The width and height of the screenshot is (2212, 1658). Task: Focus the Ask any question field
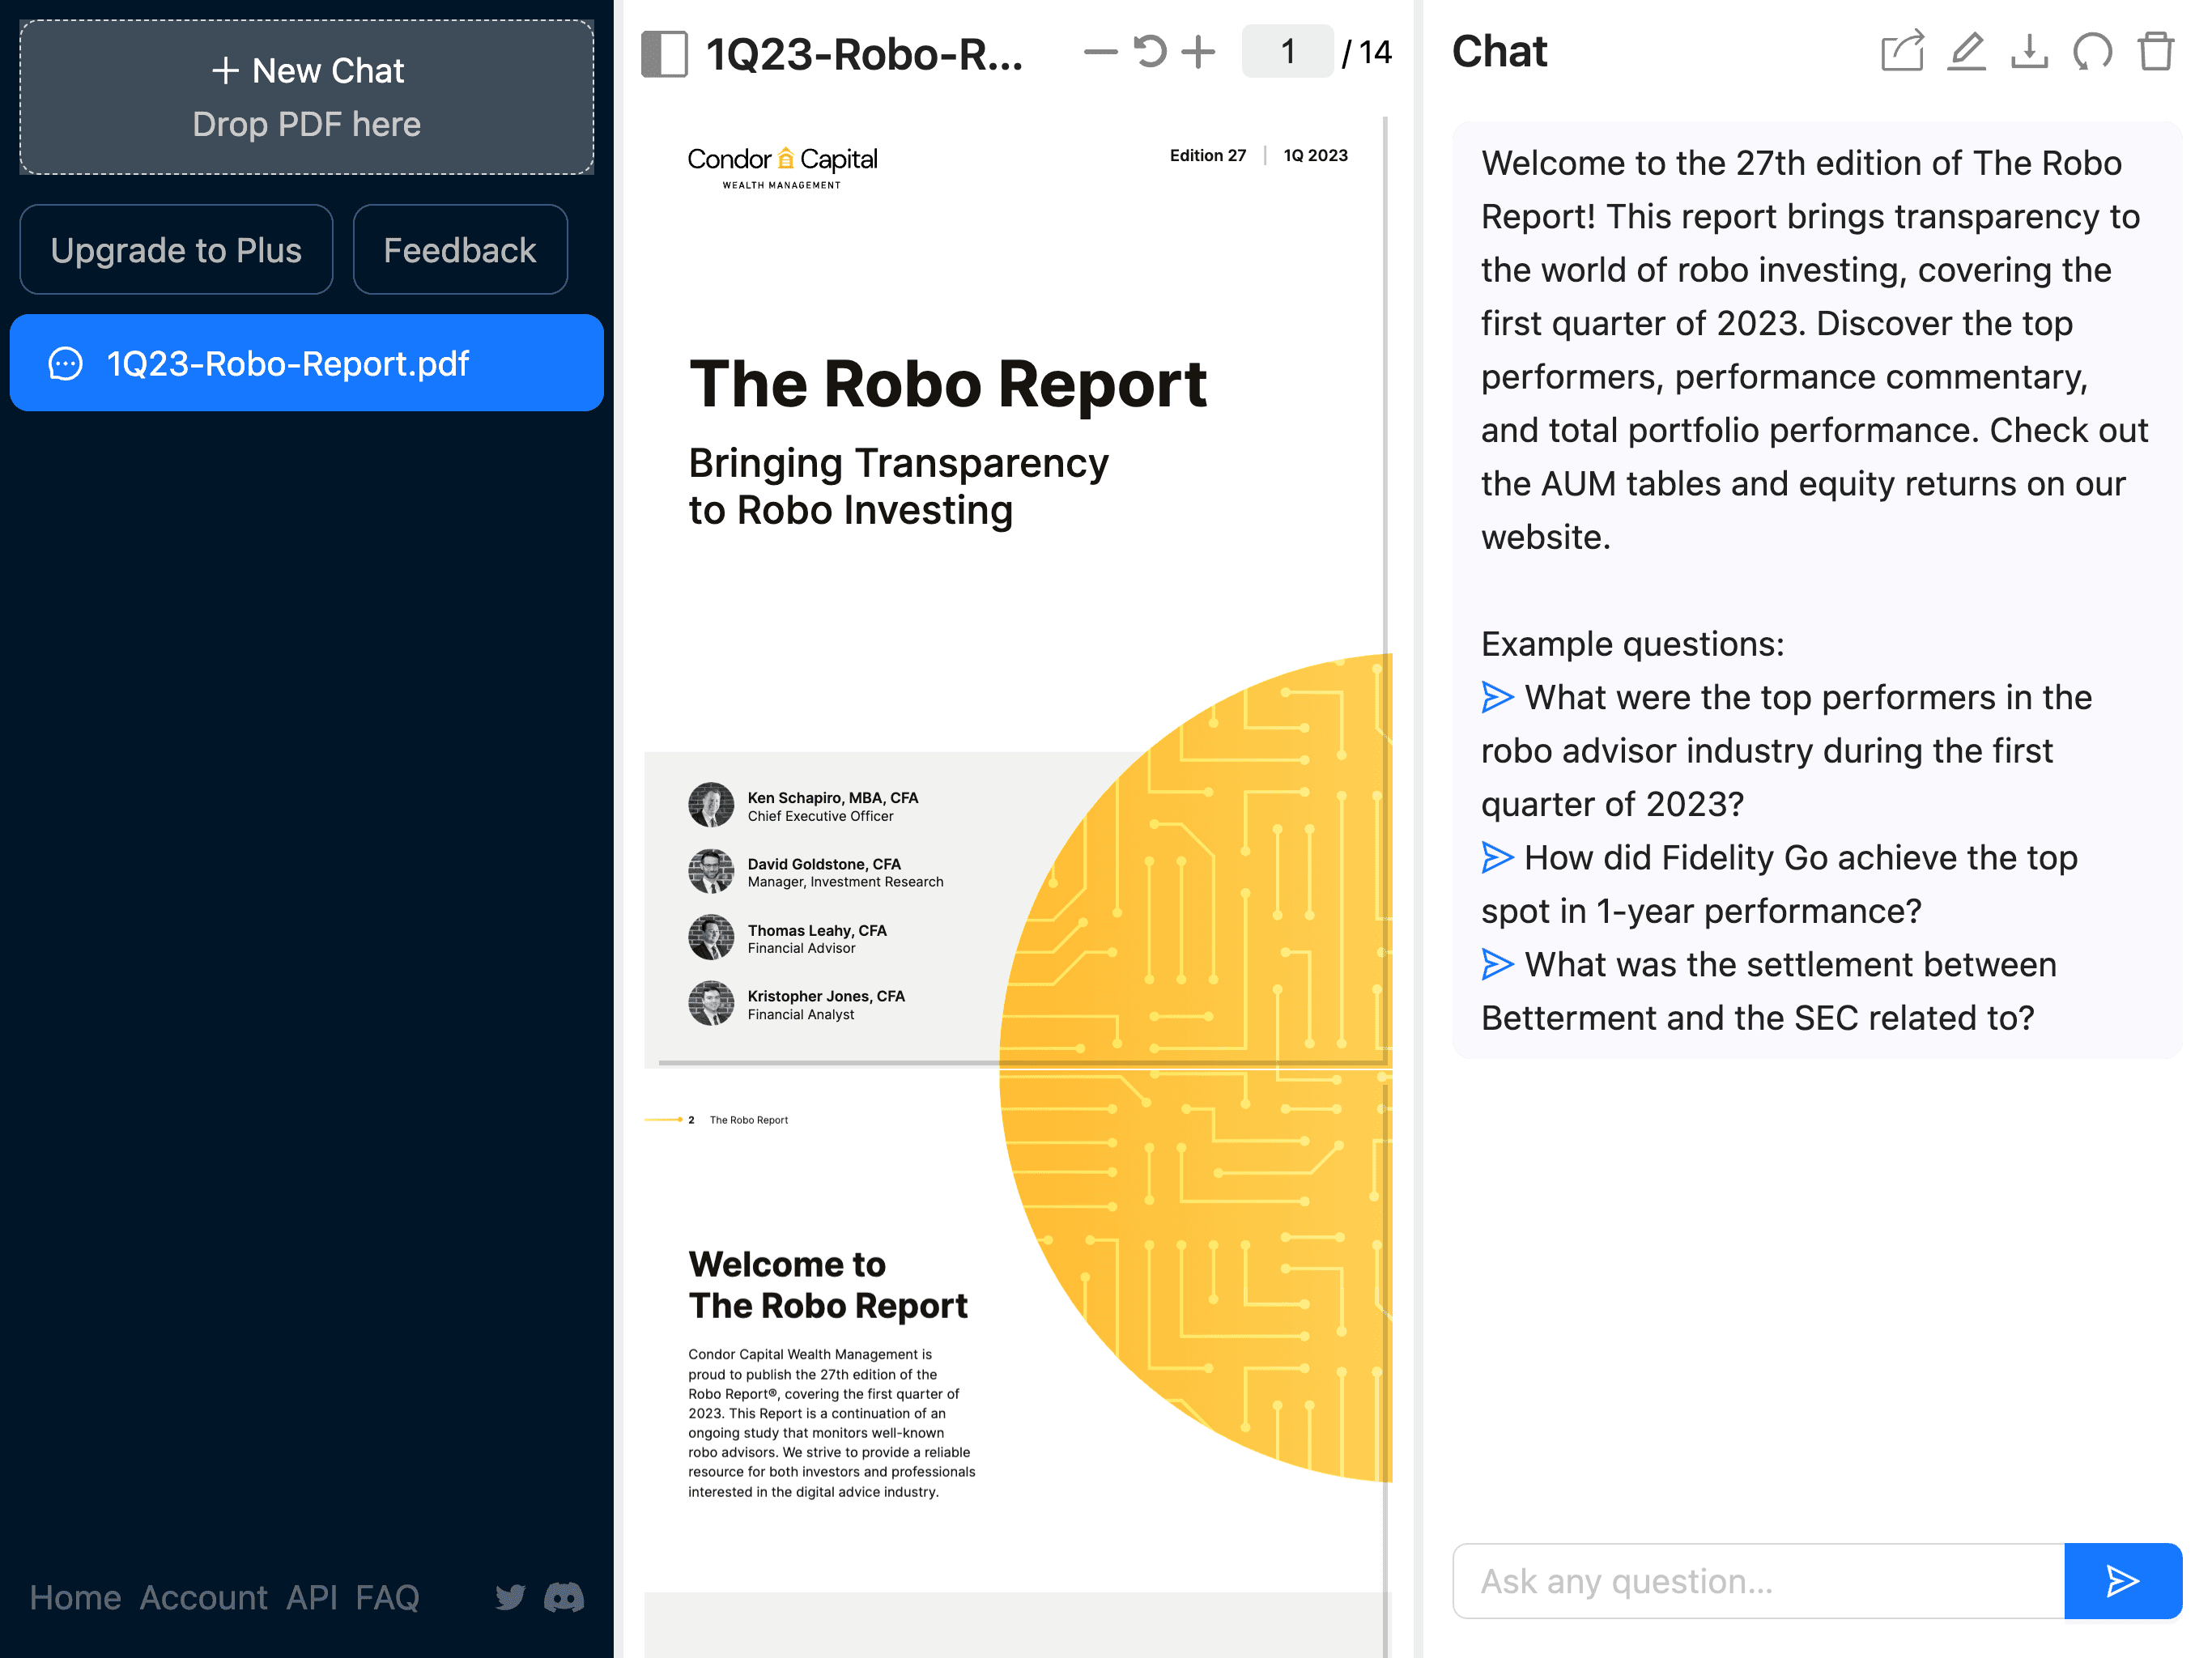tap(1758, 1581)
